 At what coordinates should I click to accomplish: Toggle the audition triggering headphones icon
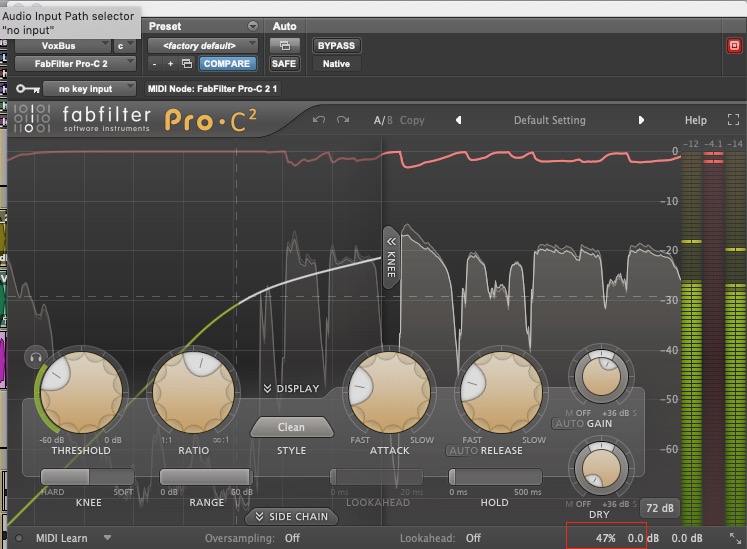[x=35, y=357]
